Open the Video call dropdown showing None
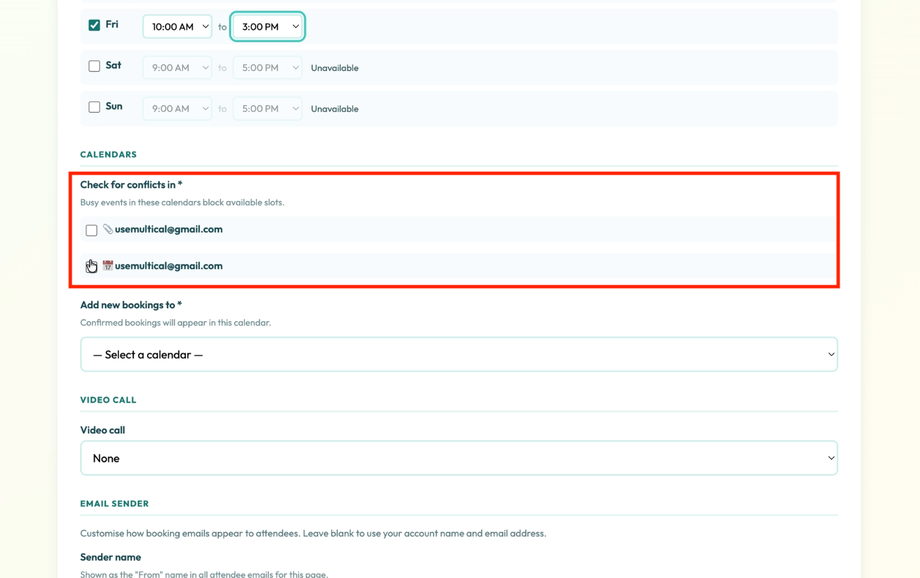This screenshot has height=578, width=920. tap(459, 457)
